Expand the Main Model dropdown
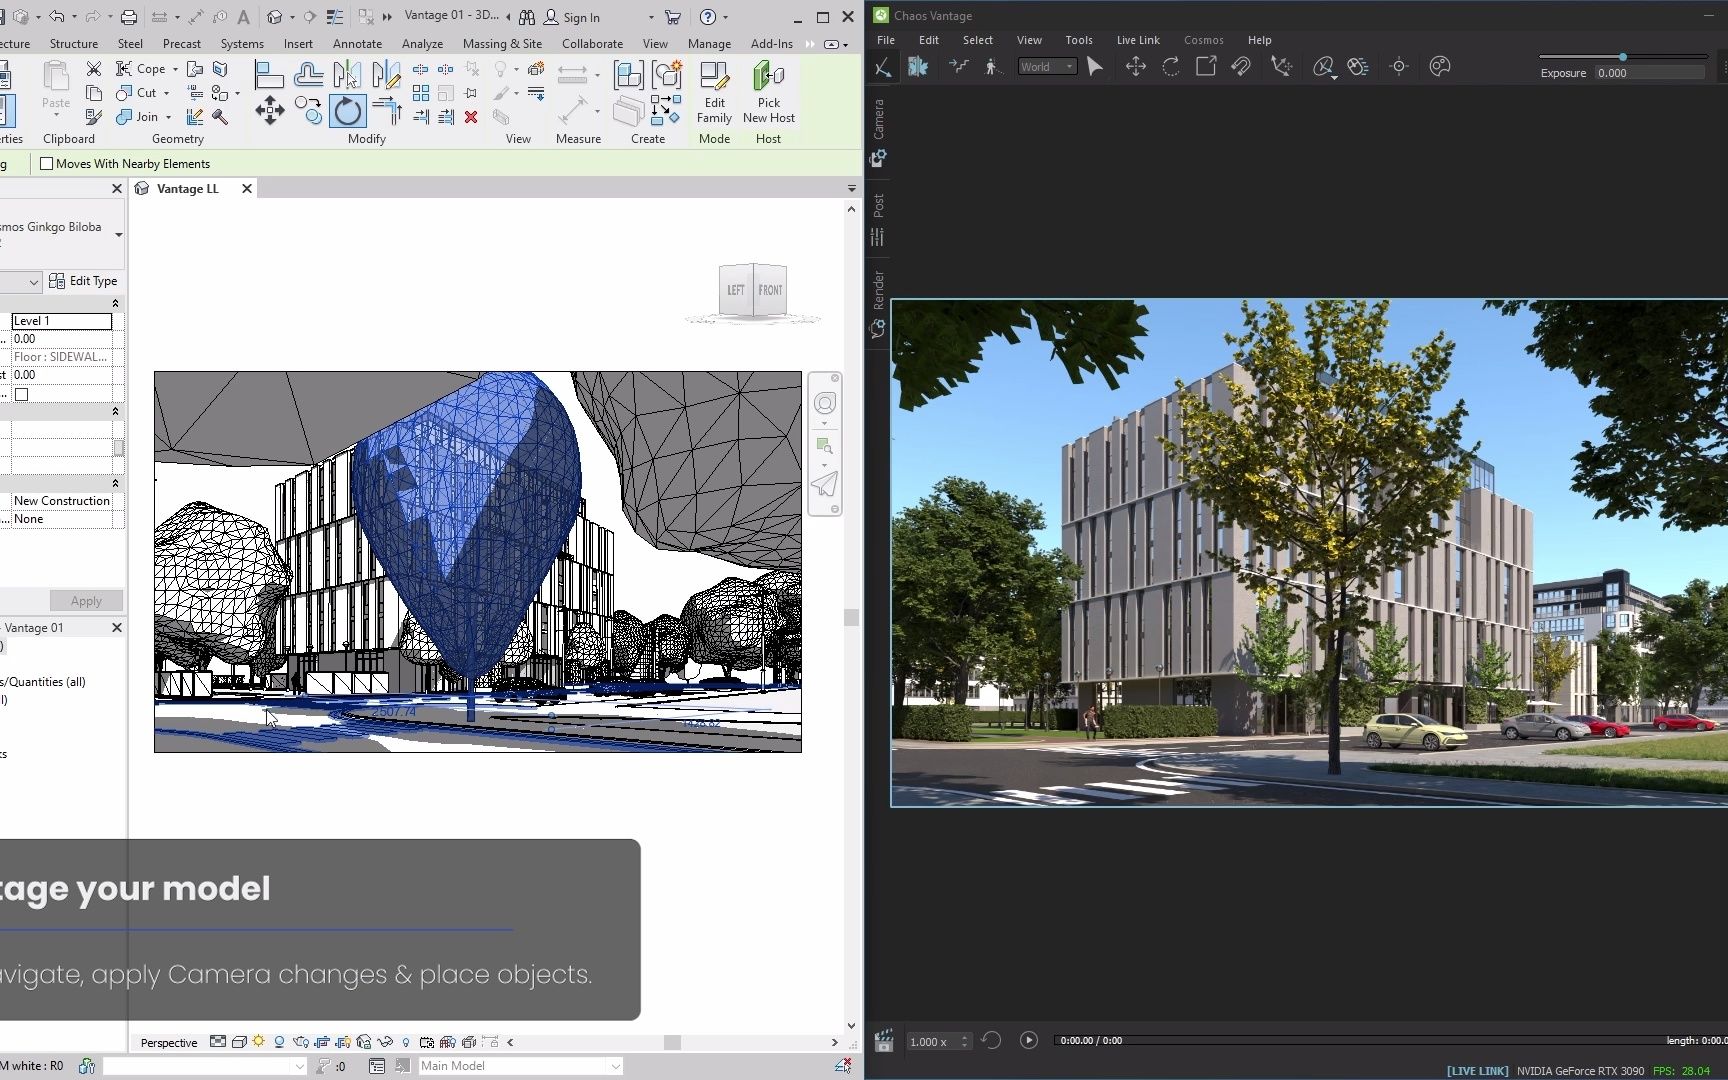The image size is (1728, 1080). point(614,1066)
